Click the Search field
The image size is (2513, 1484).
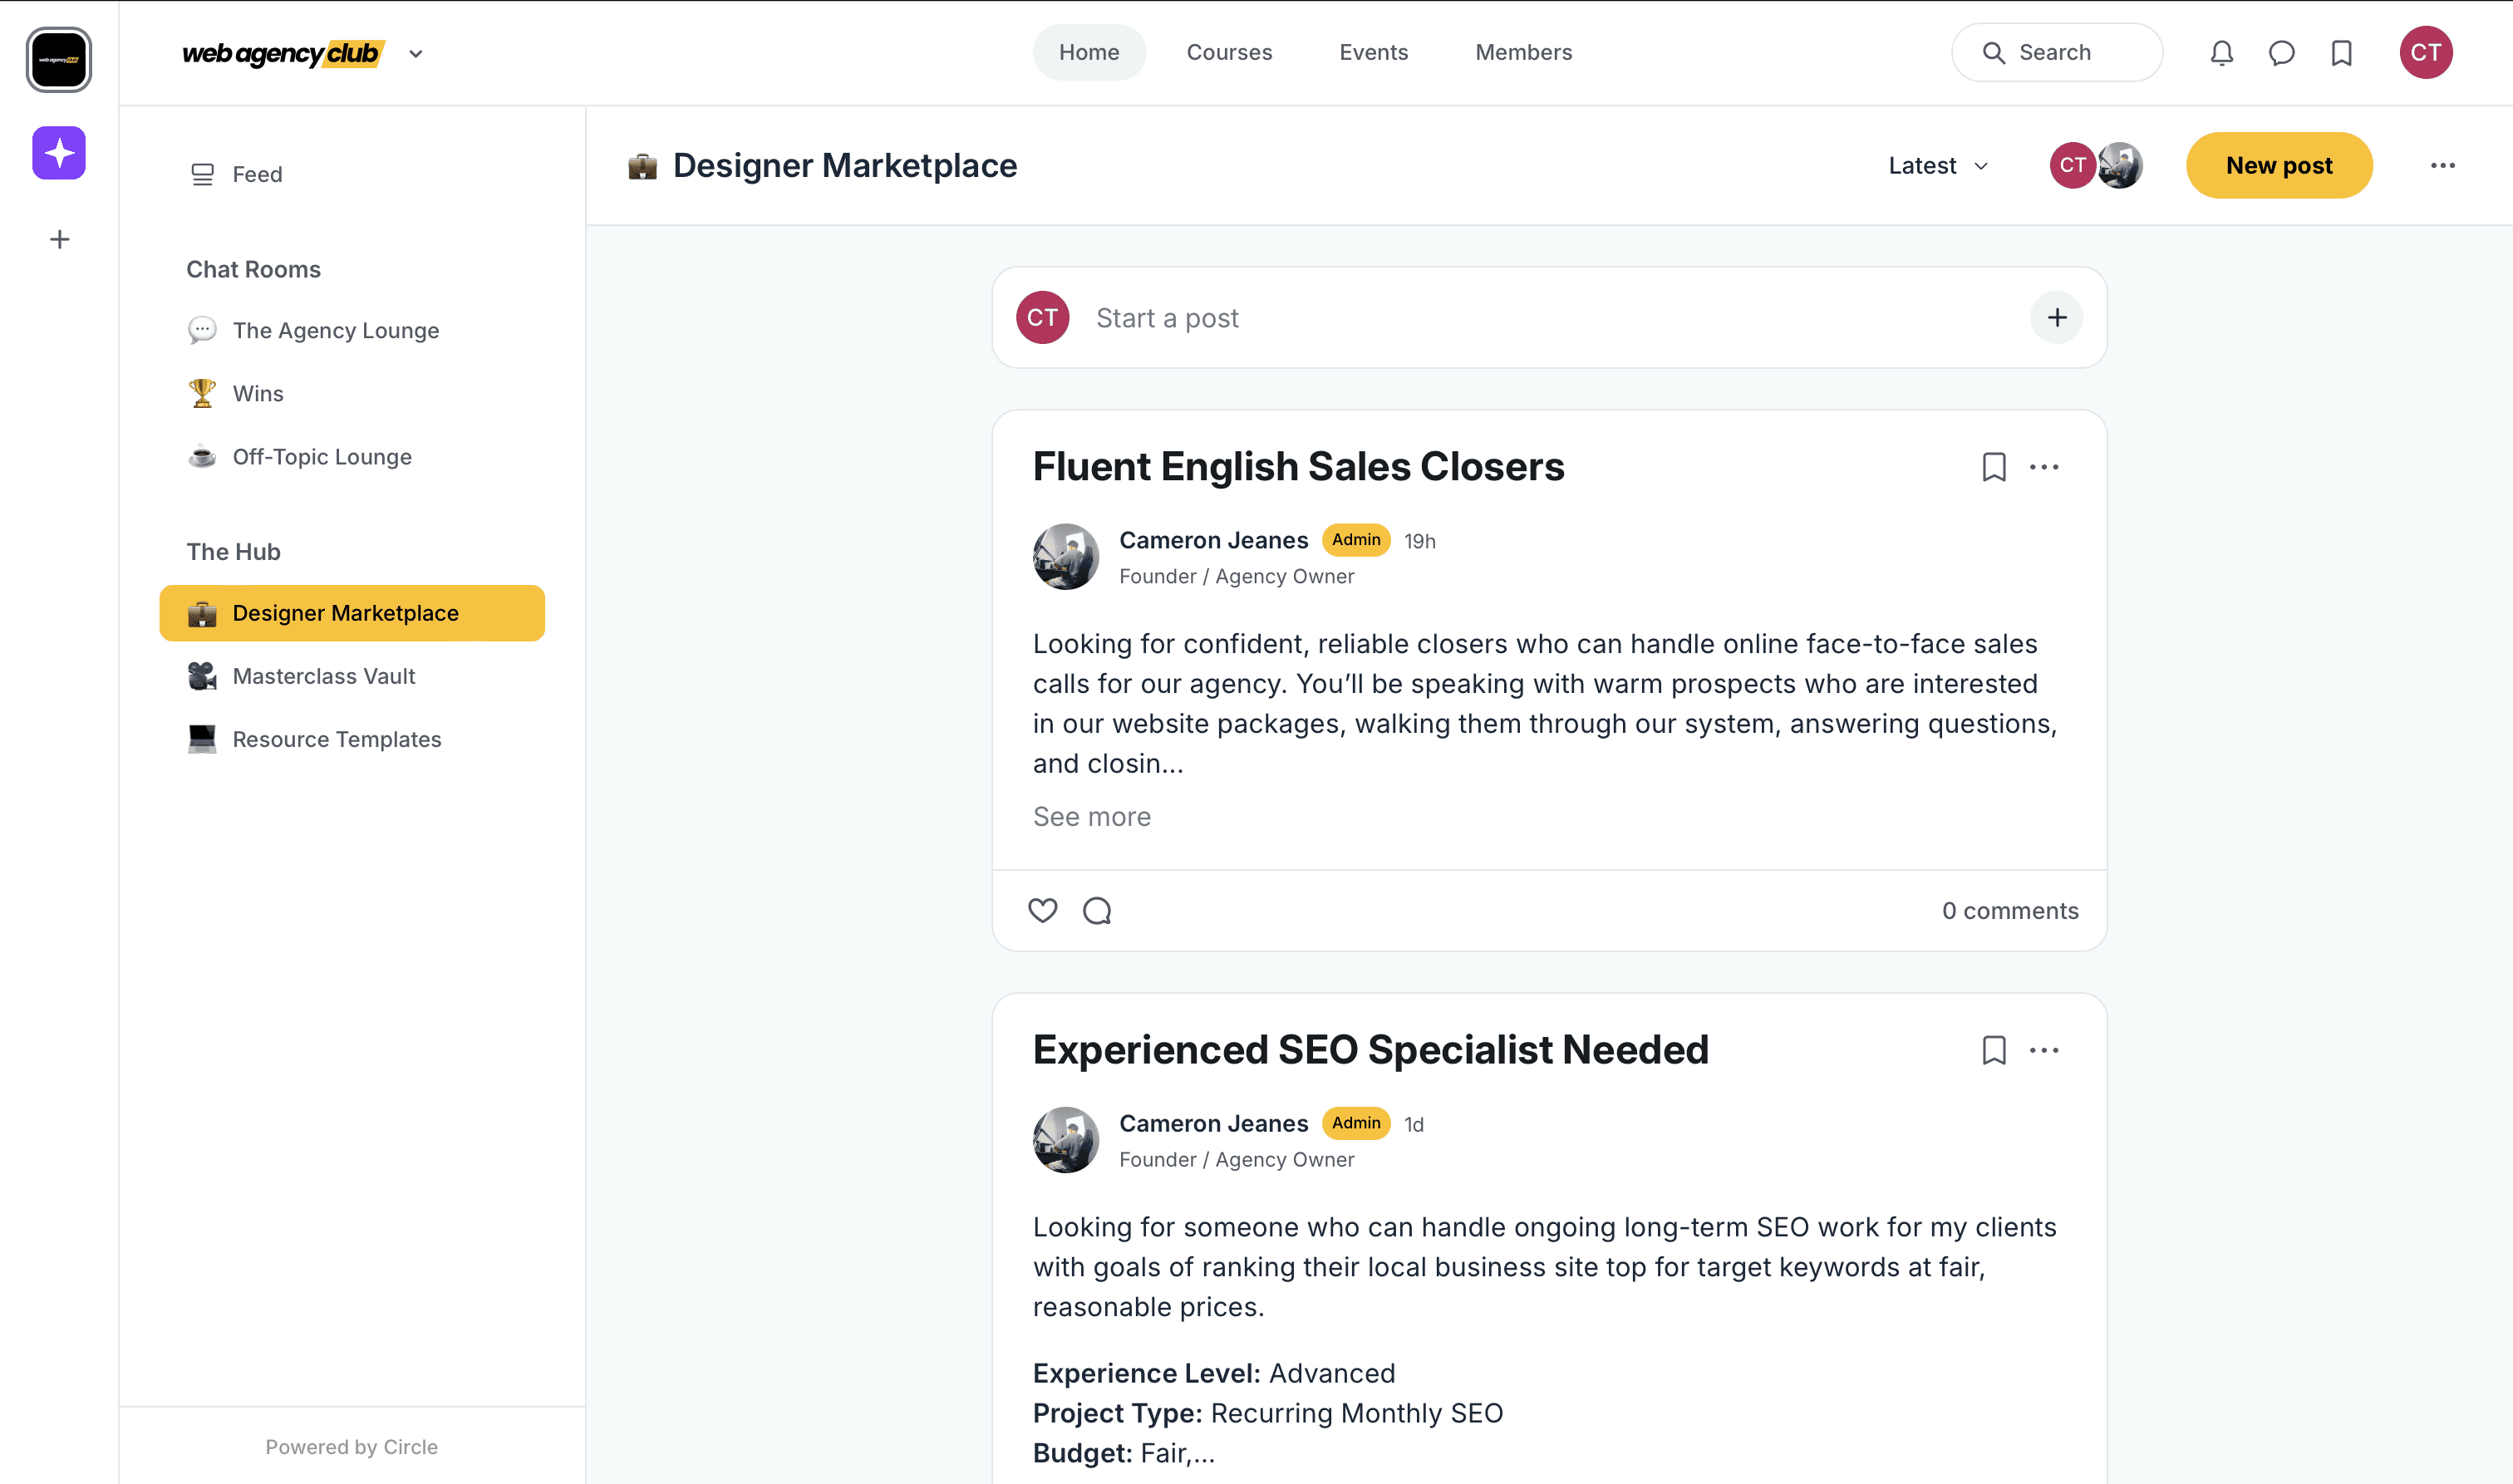point(2056,53)
